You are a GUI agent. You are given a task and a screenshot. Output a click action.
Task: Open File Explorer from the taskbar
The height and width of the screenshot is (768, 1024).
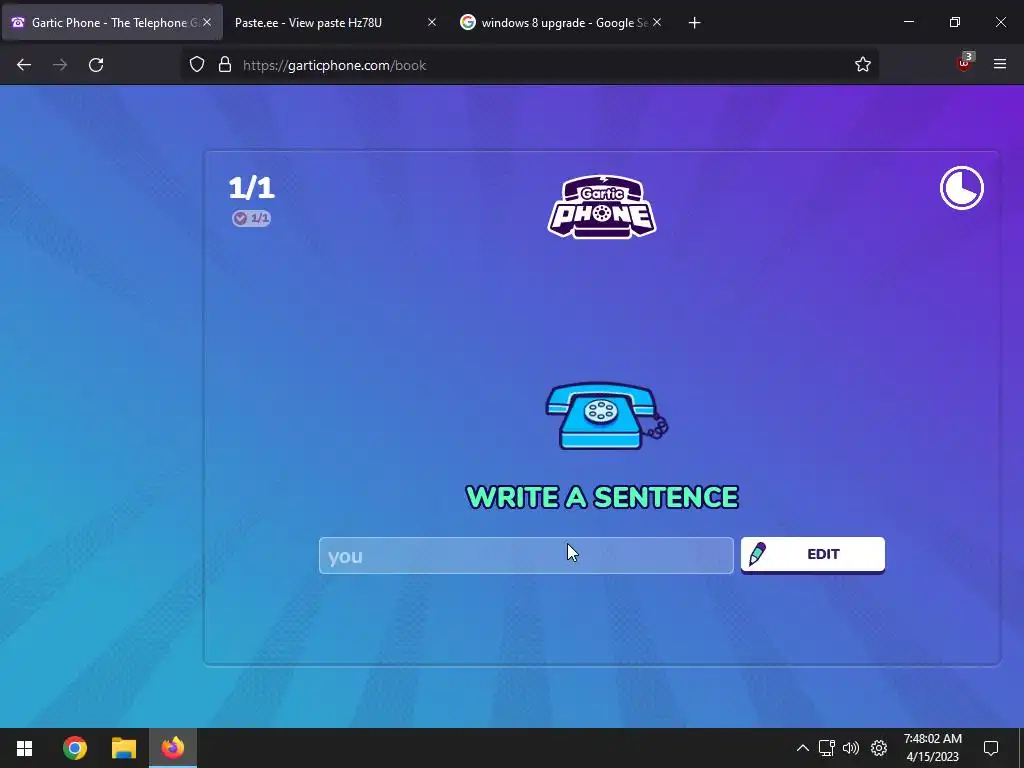[x=123, y=748]
